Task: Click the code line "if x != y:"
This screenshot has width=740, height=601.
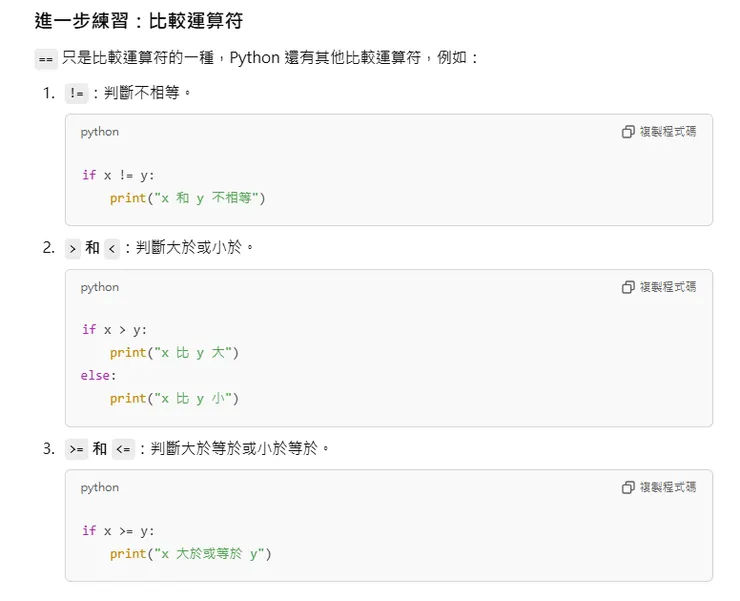Action: (x=118, y=175)
